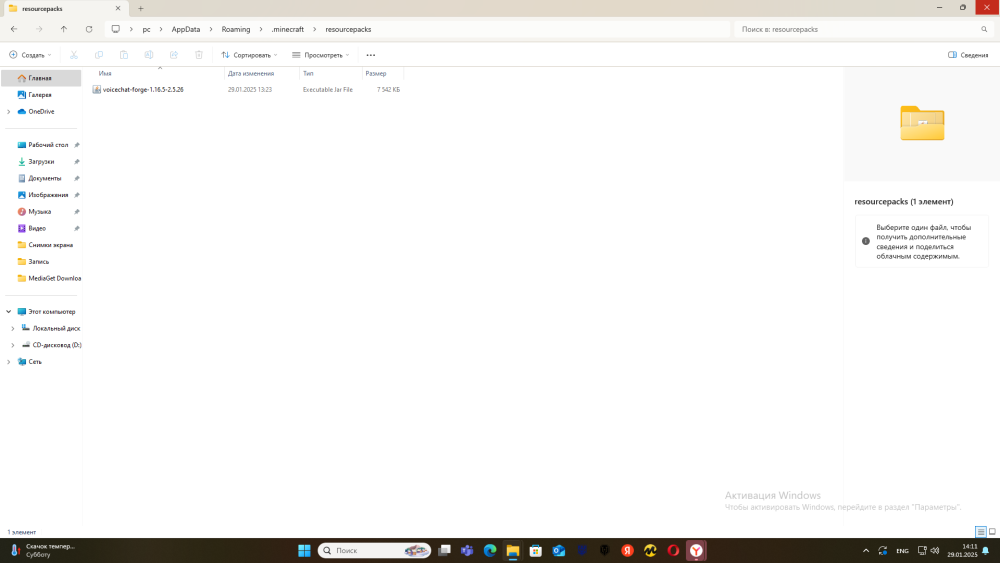Image resolution: width=1000 pixels, height=563 pixels.
Task: Open OneDrive in sidebar
Action: 41,112
